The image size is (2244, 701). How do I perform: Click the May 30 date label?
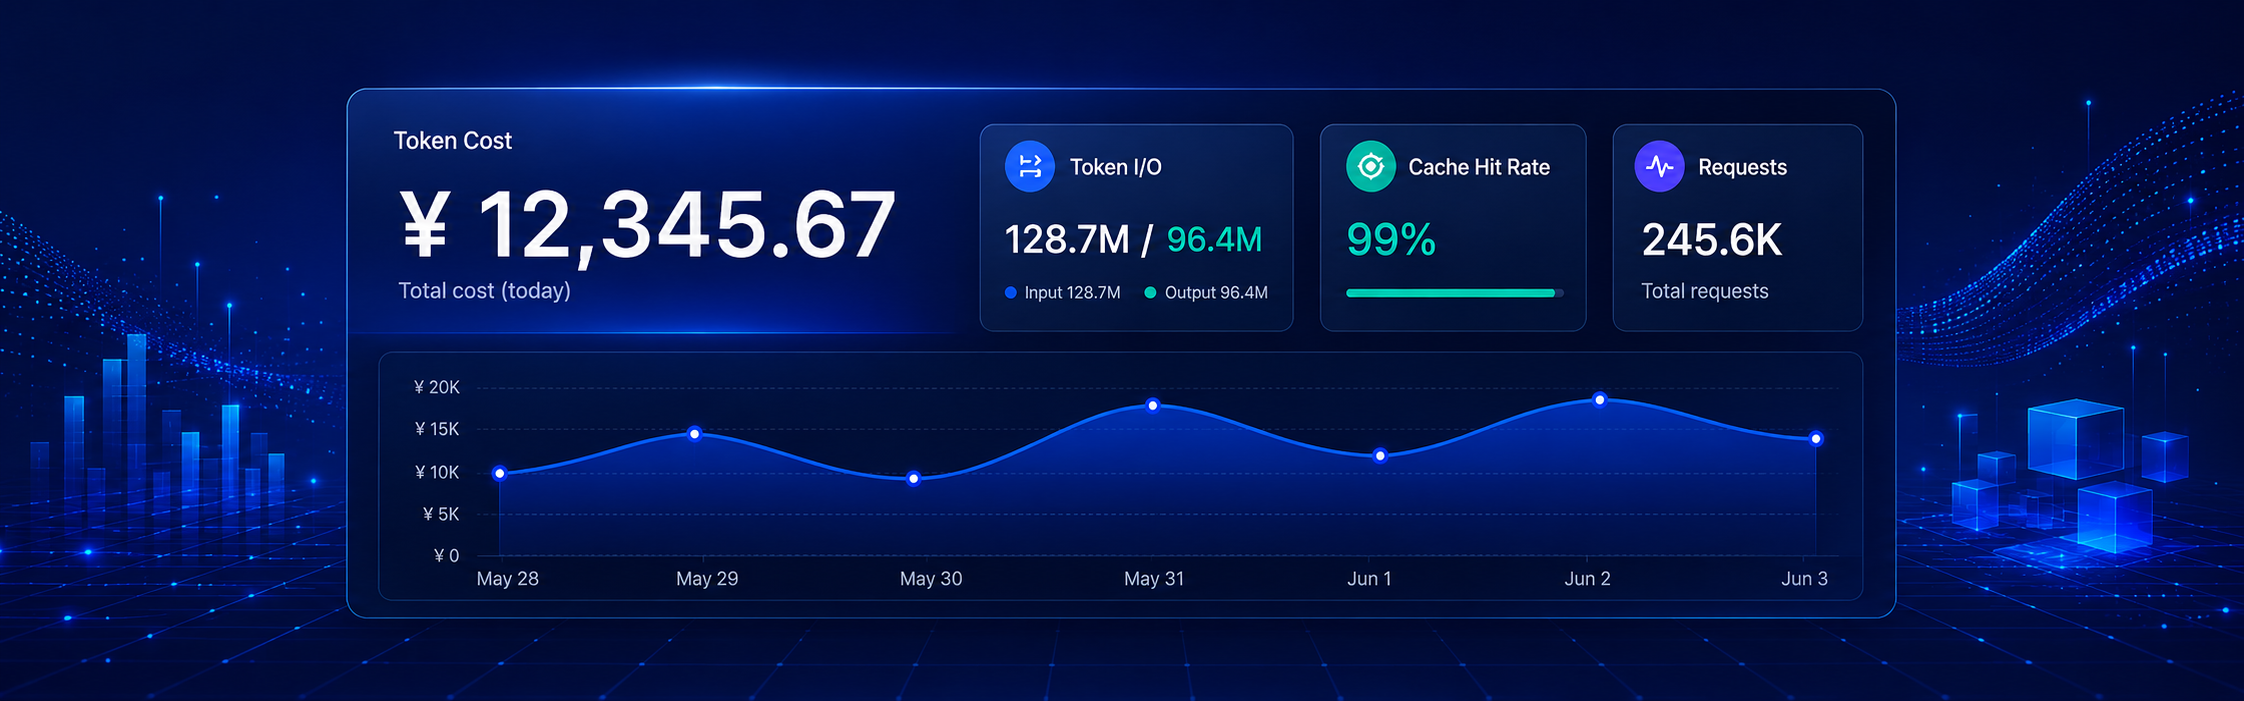tap(931, 579)
